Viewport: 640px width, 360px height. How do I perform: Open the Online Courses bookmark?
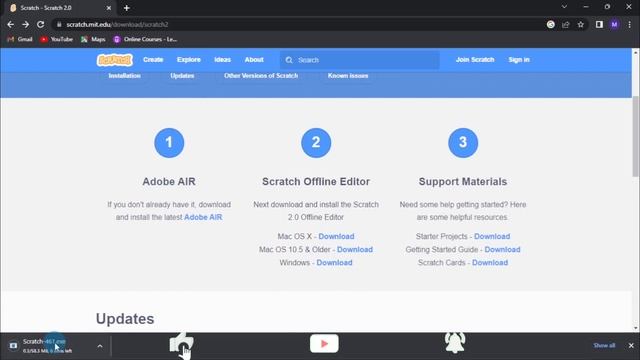145,39
